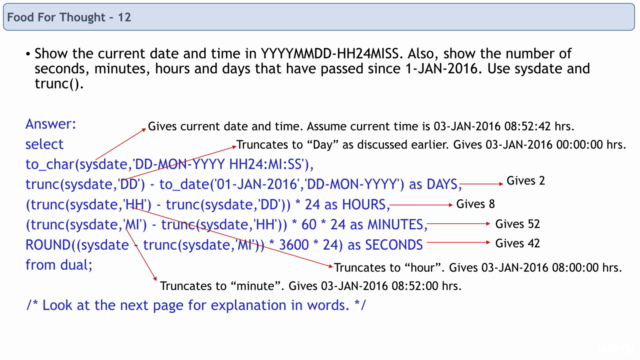Click the 'Gives 8' annotation
The width and height of the screenshot is (640, 360).
tap(476, 204)
